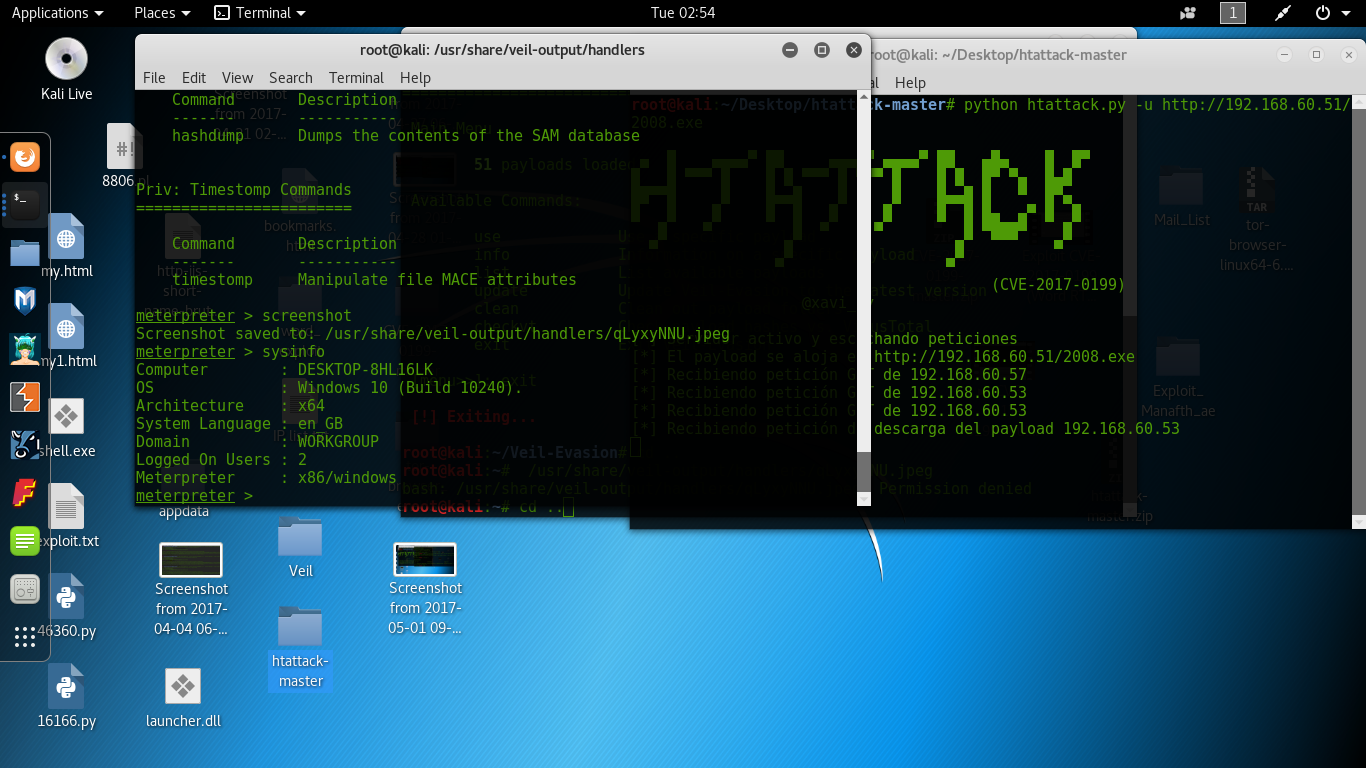Open Screenshot from 2017-04-04 thumbnail
Screen dimensions: 1366x768
tap(191, 589)
